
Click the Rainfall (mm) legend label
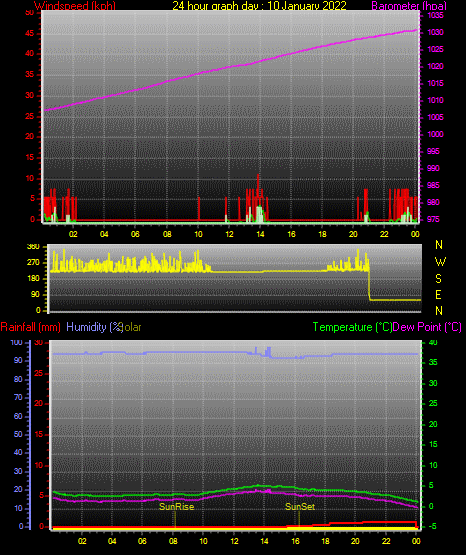click(30, 327)
